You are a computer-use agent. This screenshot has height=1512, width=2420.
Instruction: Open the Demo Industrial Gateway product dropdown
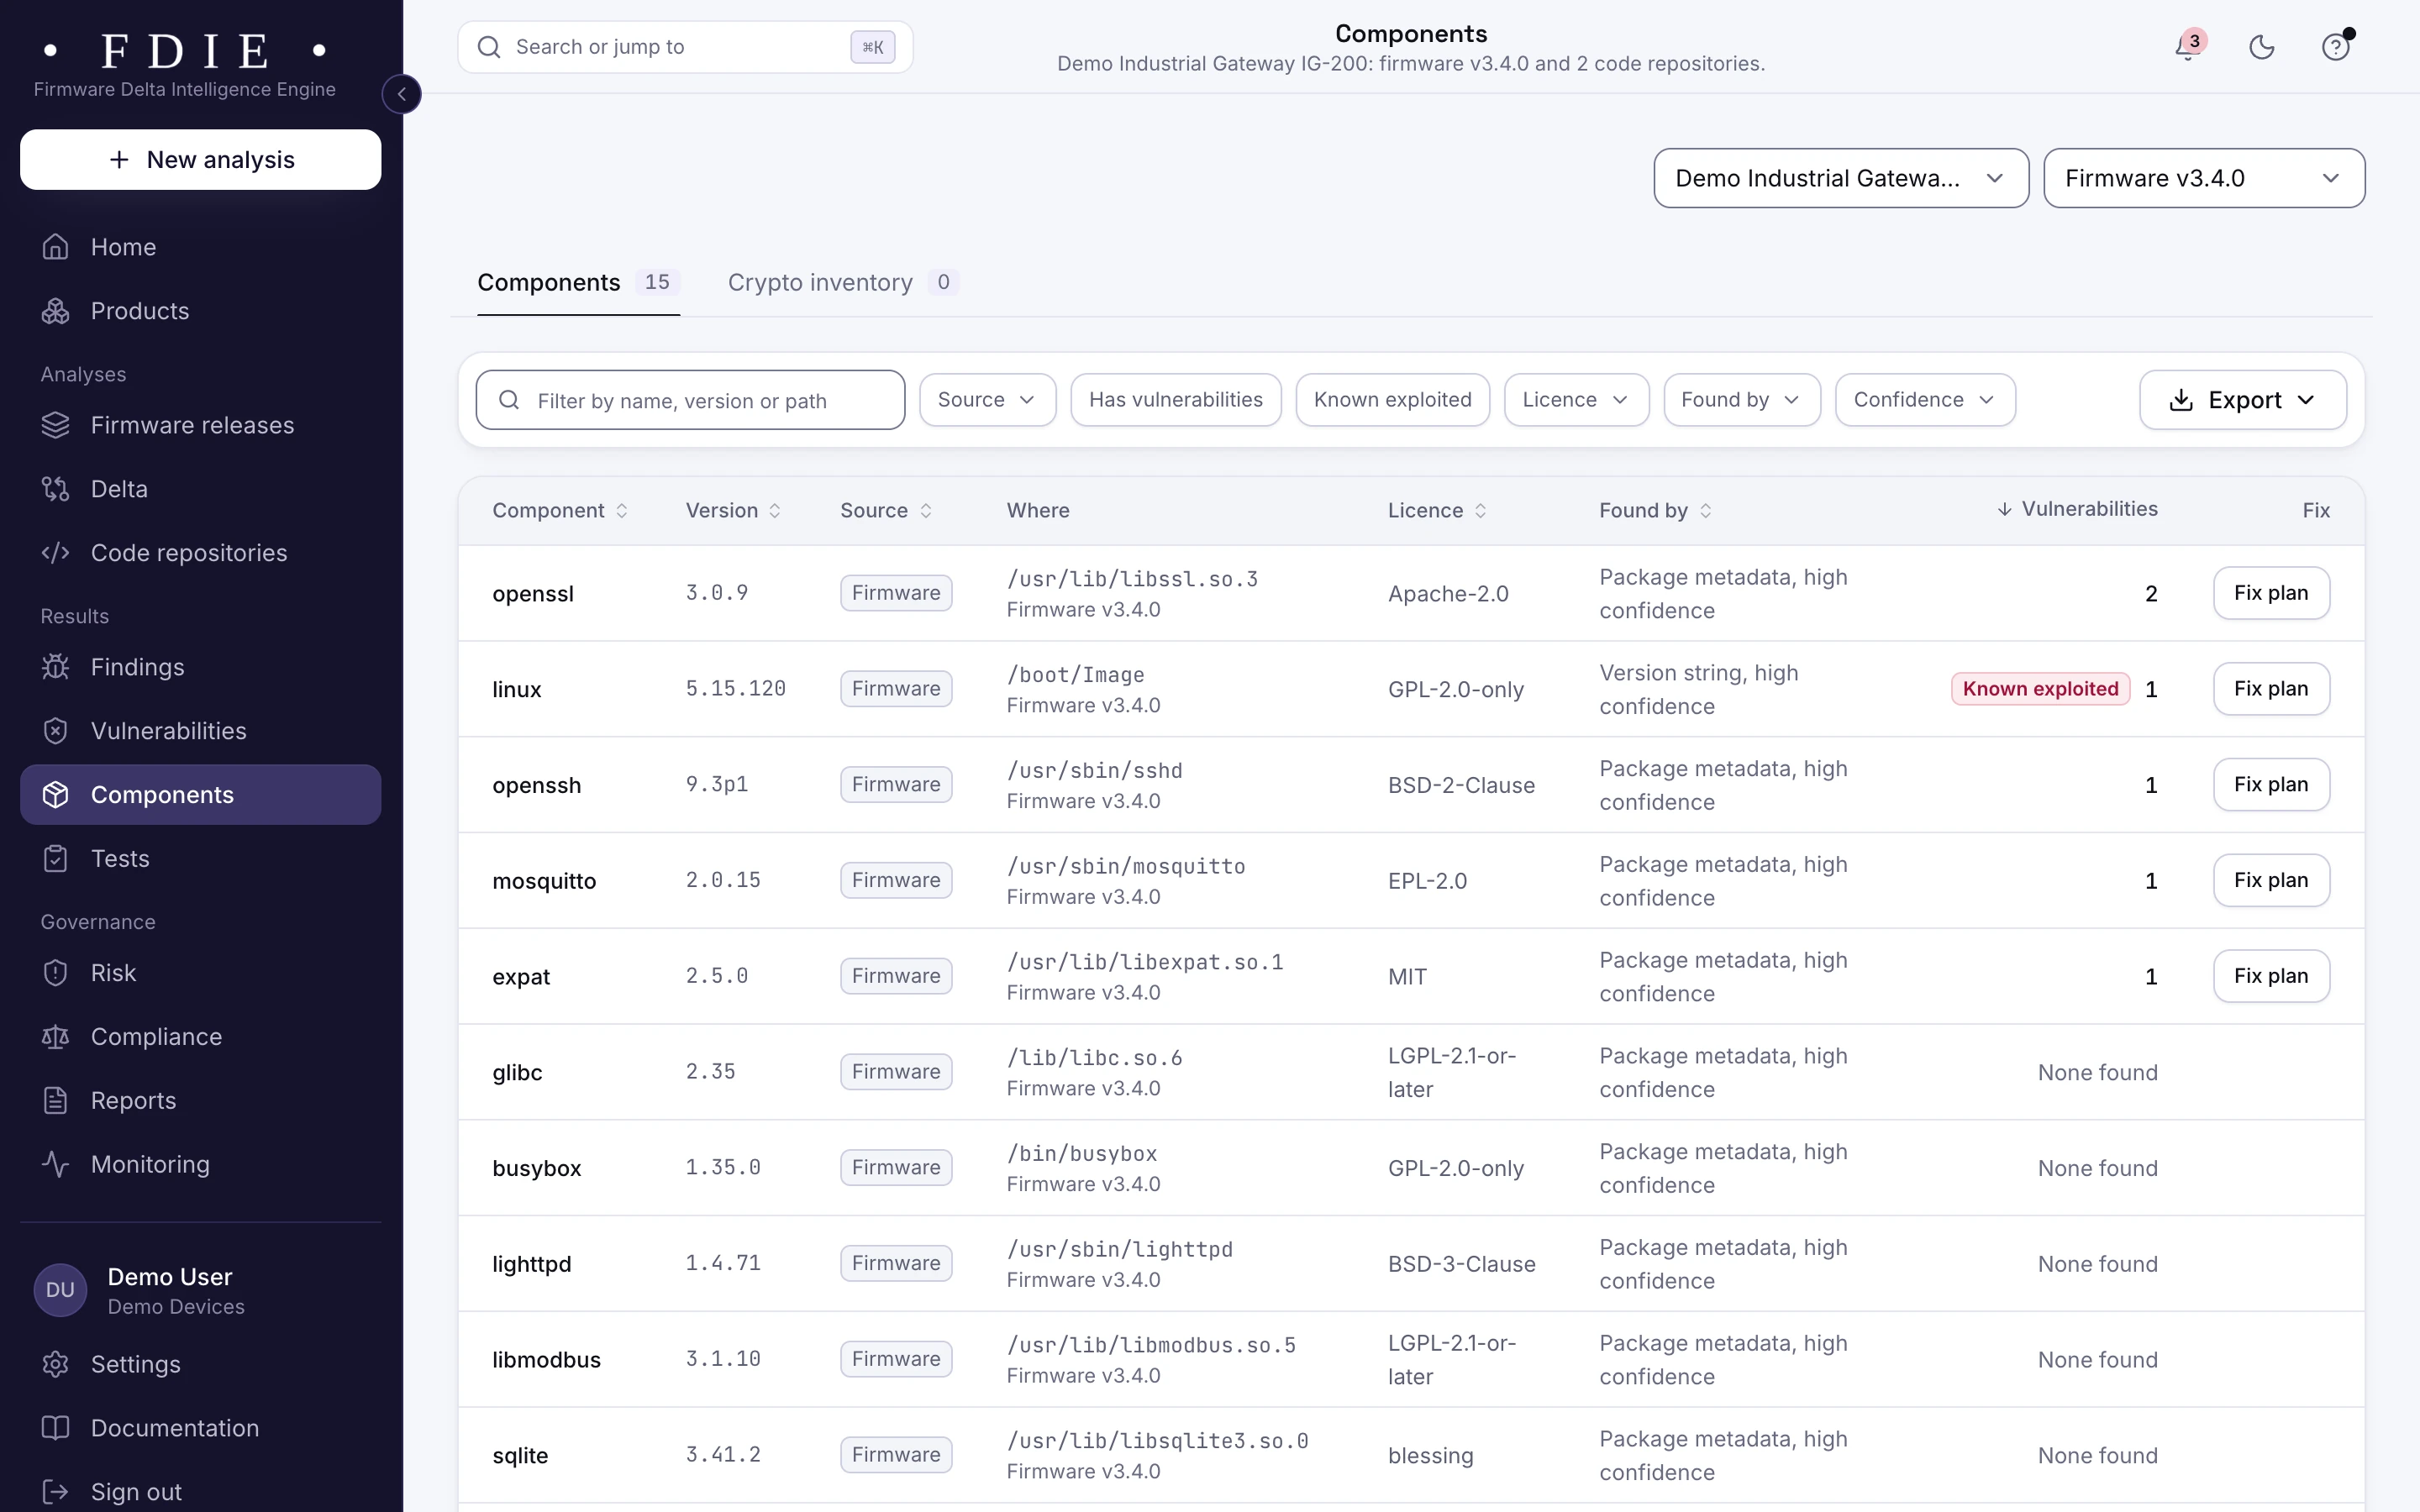[x=1841, y=178]
